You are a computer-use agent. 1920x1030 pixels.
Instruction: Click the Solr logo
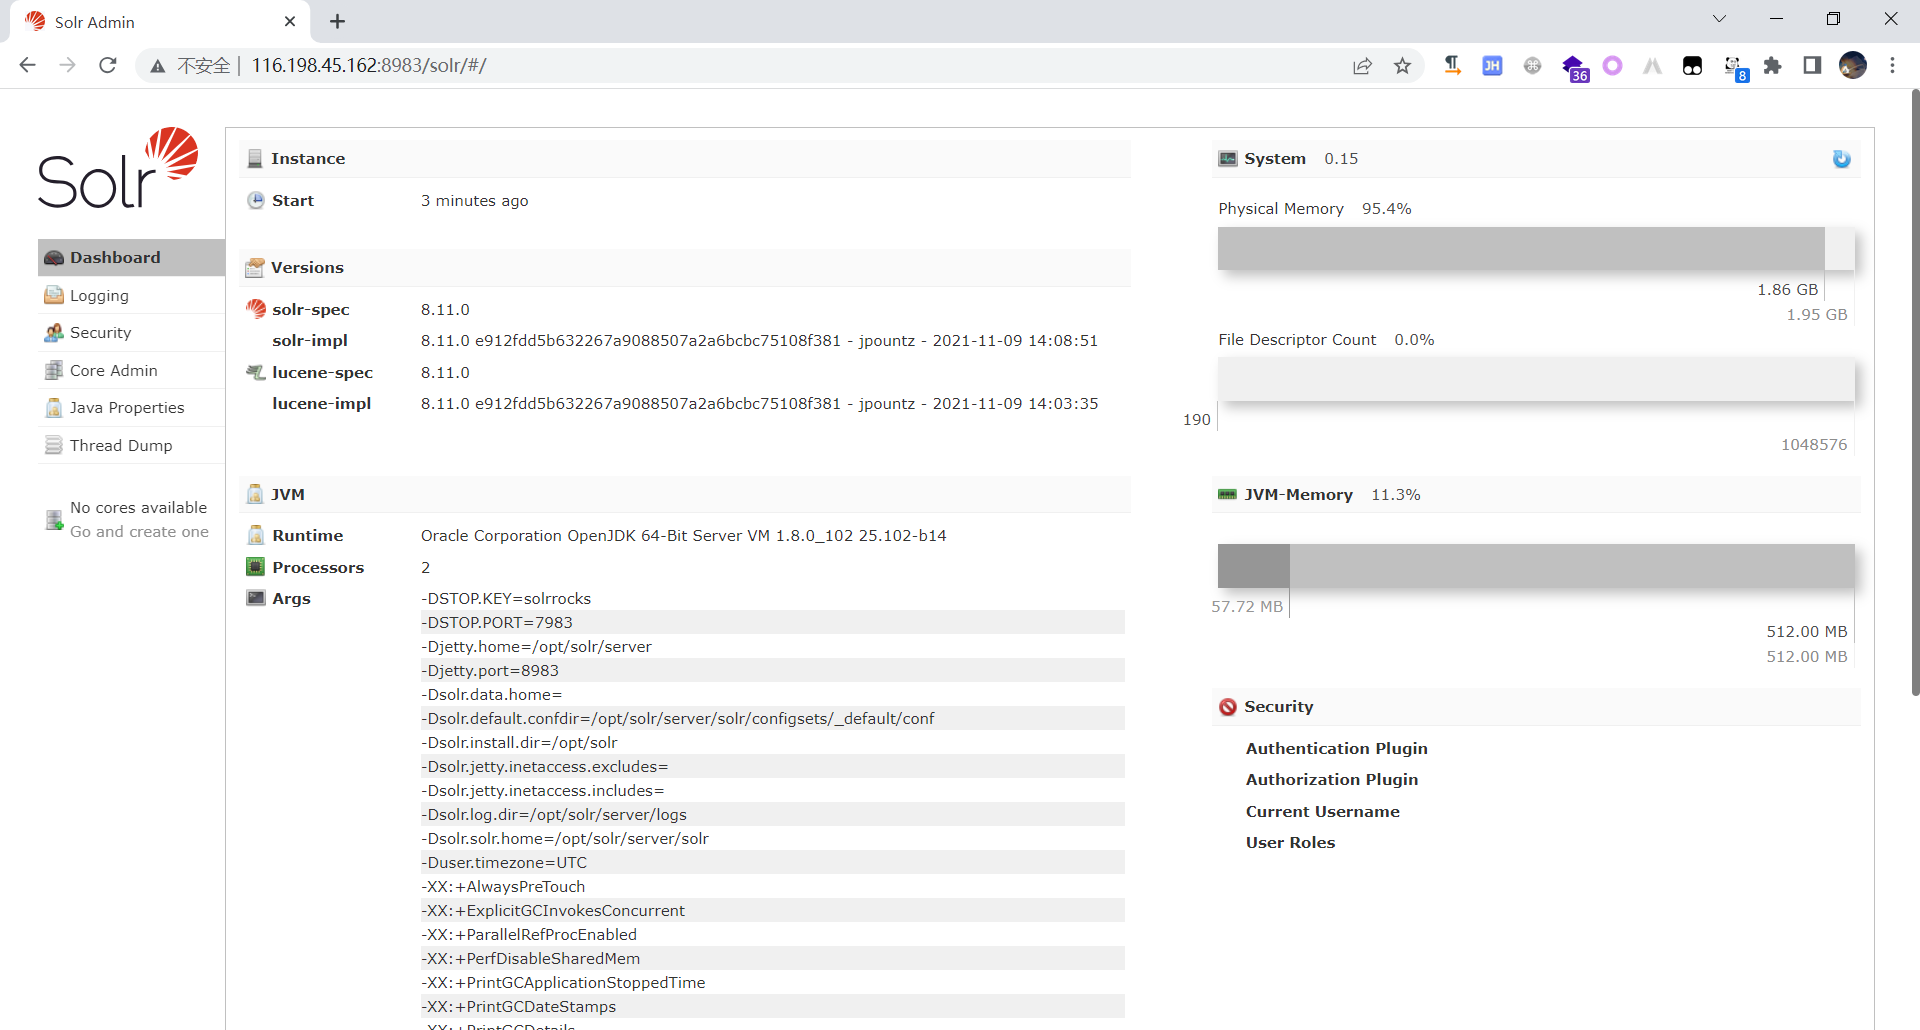[x=118, y=168]
